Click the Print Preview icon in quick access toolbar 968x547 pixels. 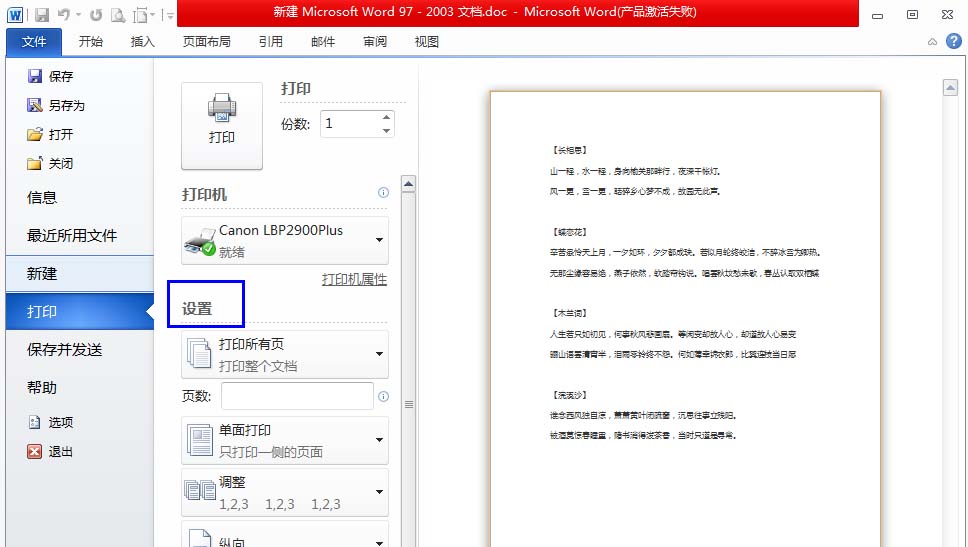point(118,15)
